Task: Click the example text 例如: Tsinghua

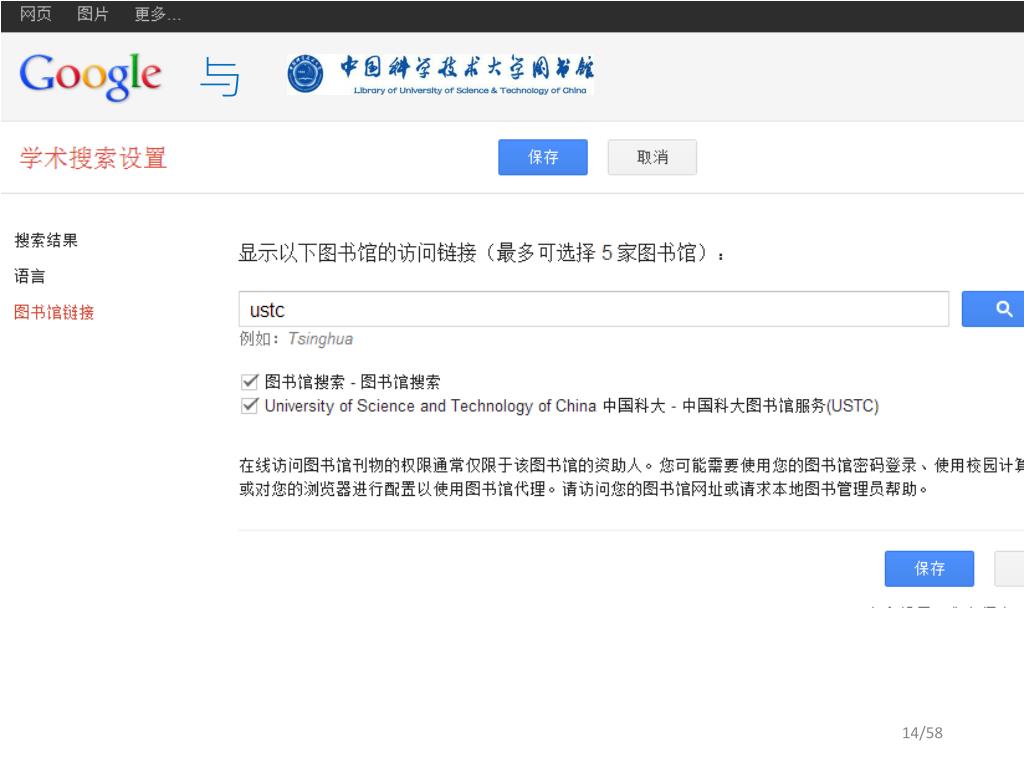Action: tap(296, 339)
